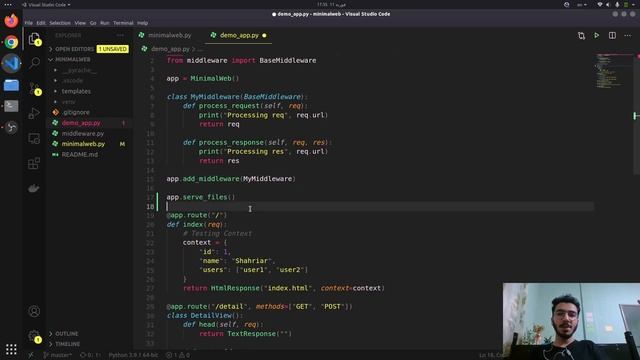Open middleware.py in the explorer
This screenshot has width=640, height=360.
(x=83, y=133)
